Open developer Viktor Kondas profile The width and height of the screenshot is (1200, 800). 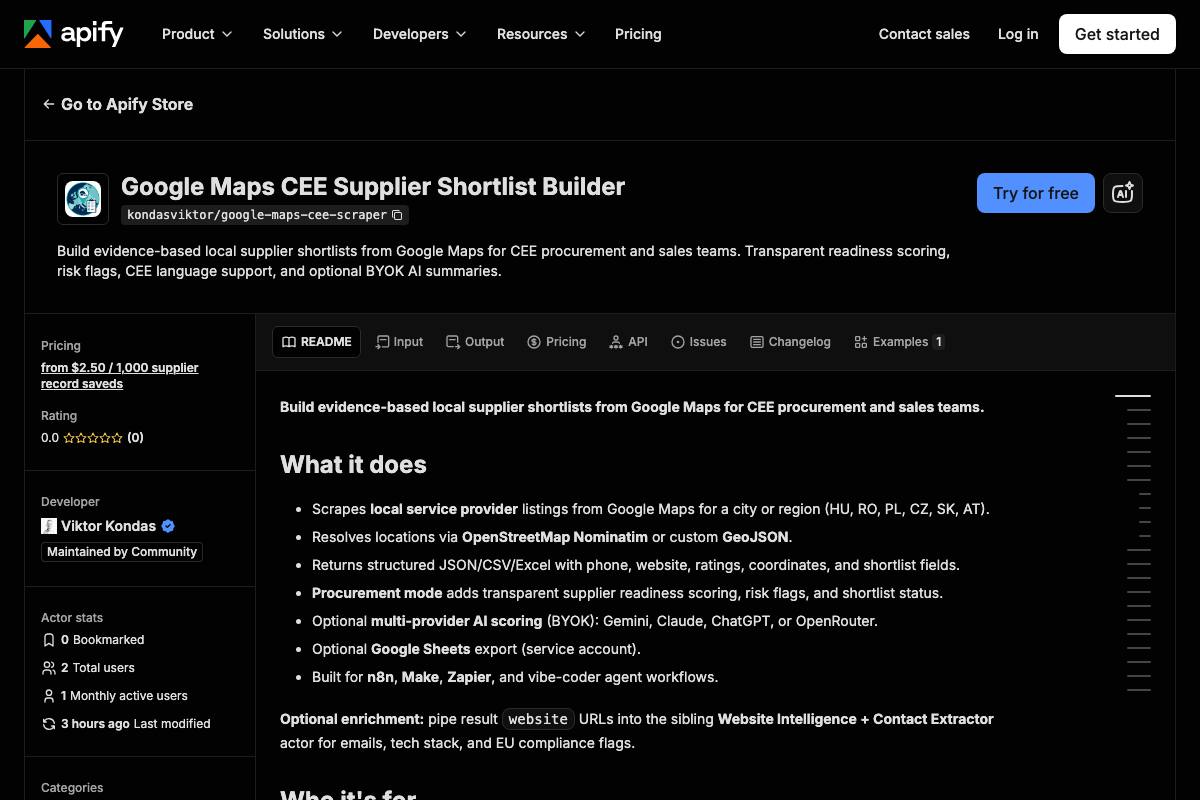[108, 526]
